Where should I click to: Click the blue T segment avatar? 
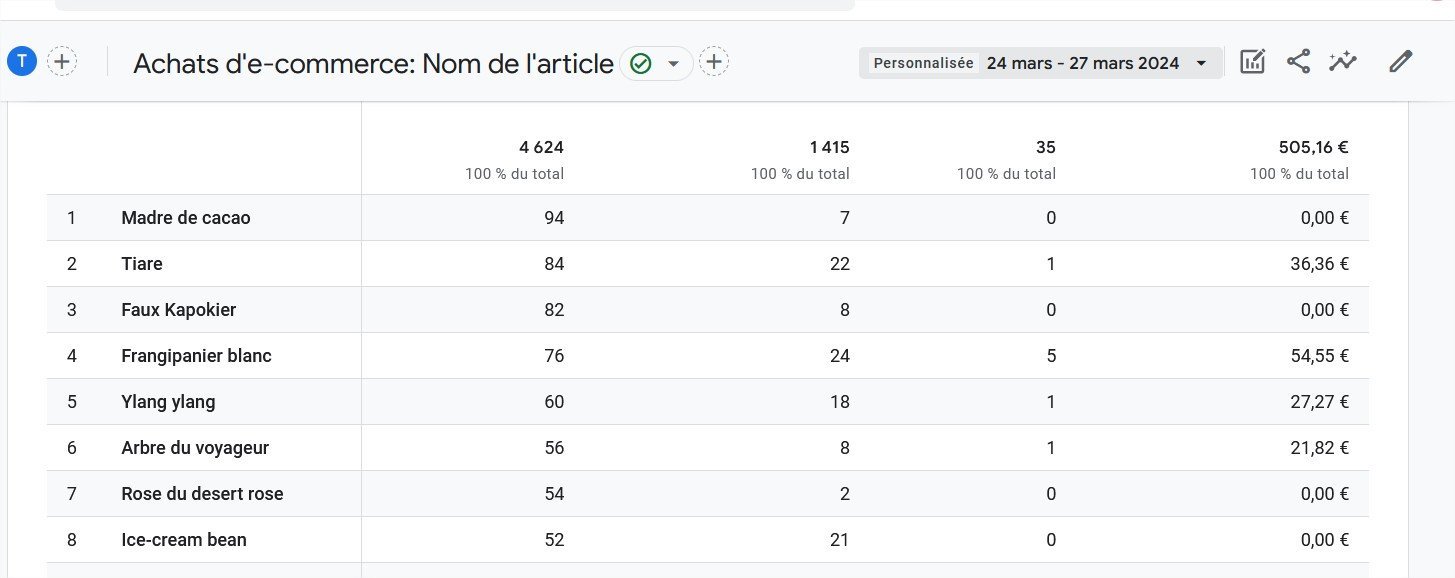click(x=22, y=62)
